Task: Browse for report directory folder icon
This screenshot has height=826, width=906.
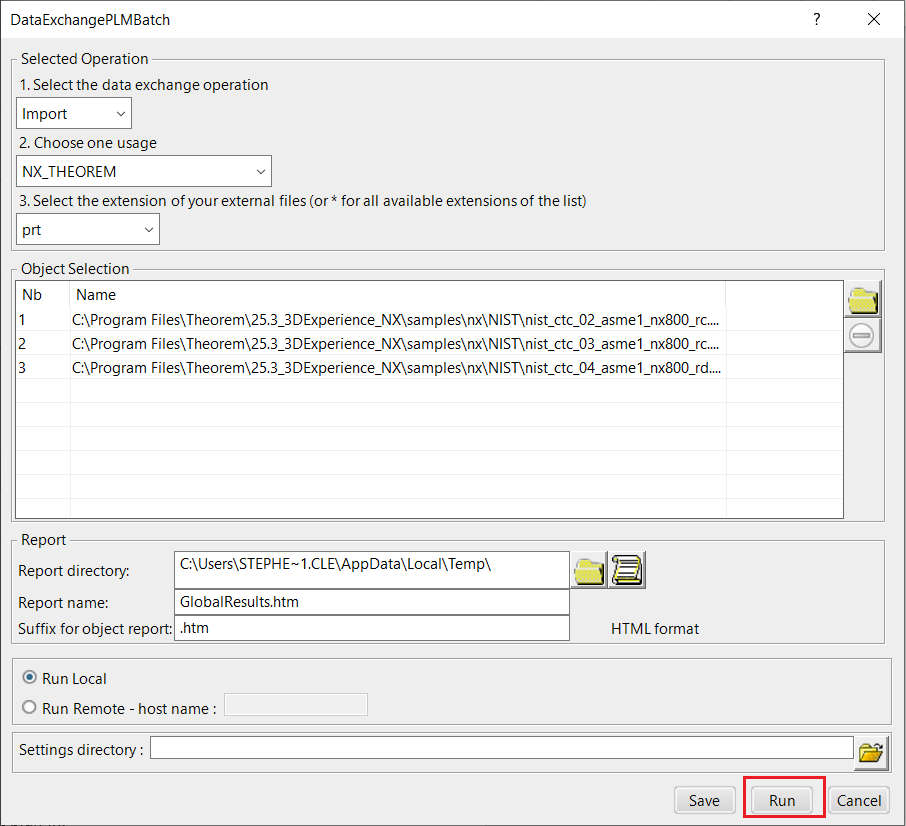Action: [x=589, y=570]
